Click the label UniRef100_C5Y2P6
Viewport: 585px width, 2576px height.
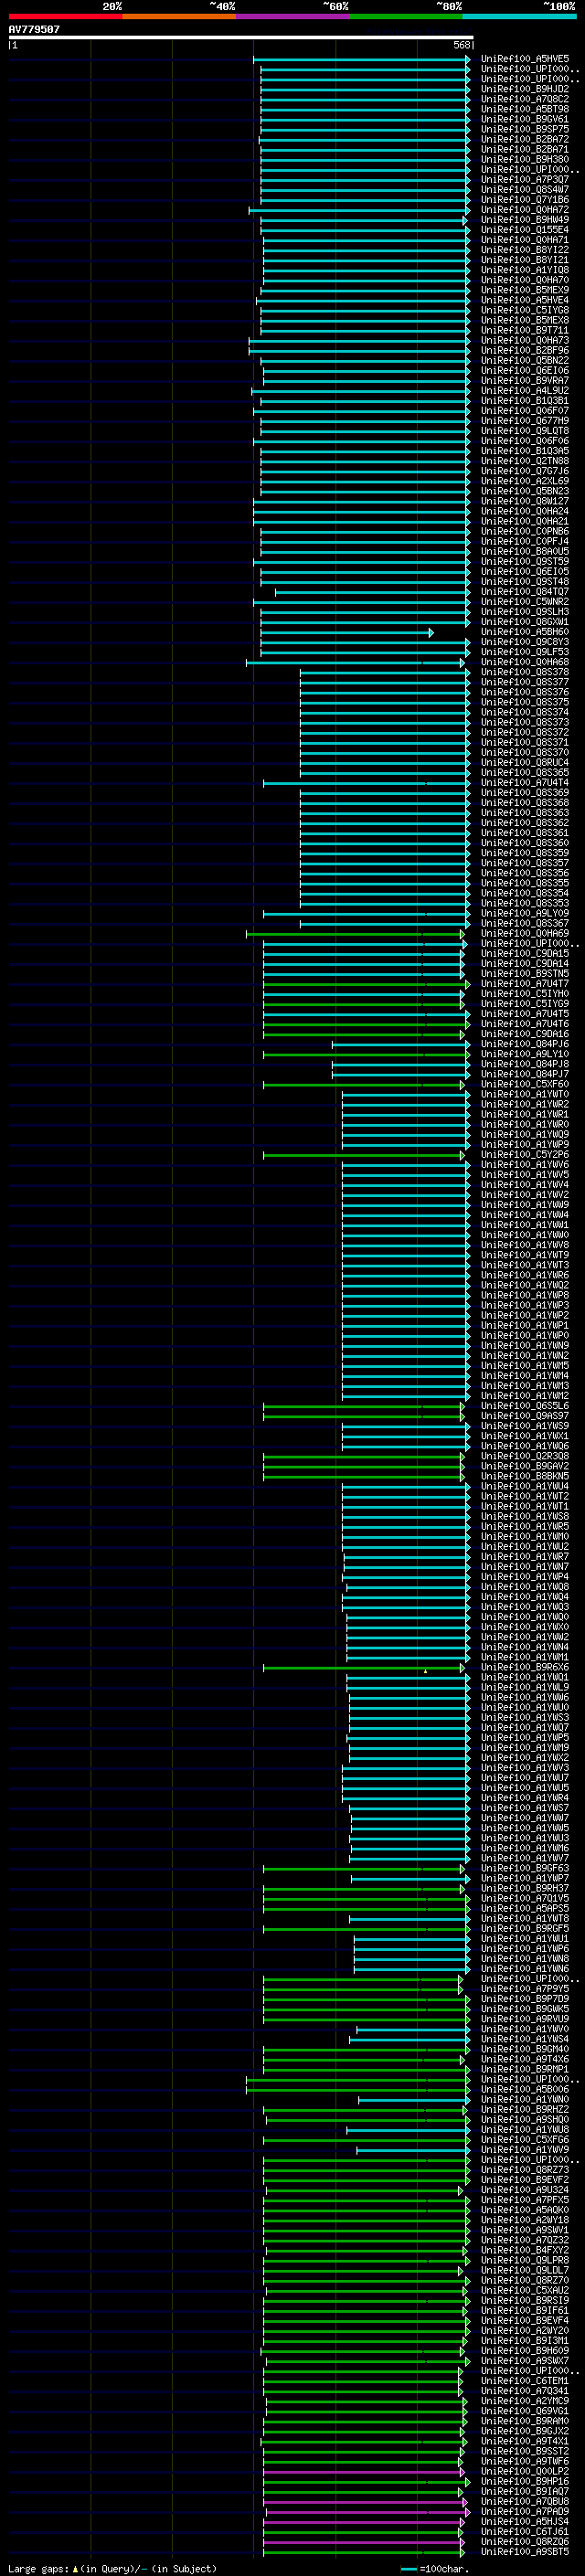pos(525,1155)
